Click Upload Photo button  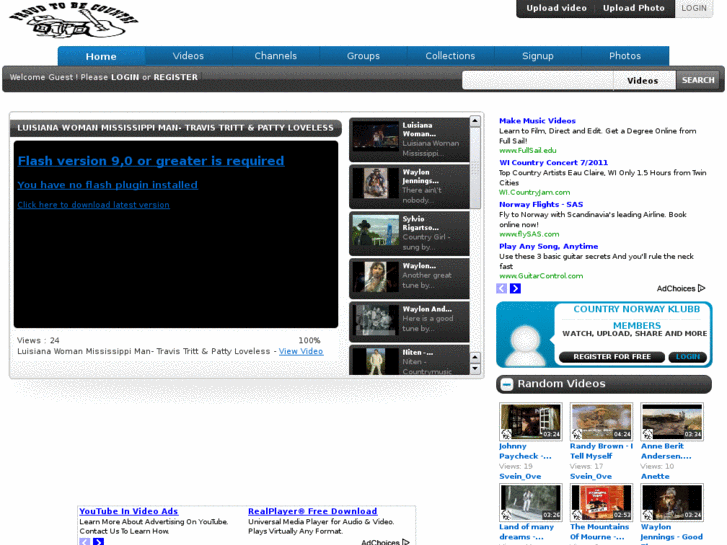[x=633, y=8]
